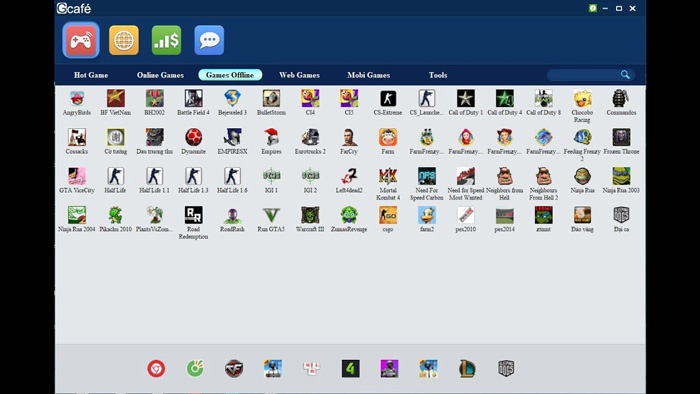Launch the Warcraft III icon
This screenshot has width=700, height=394.
[x=310, y=215]
